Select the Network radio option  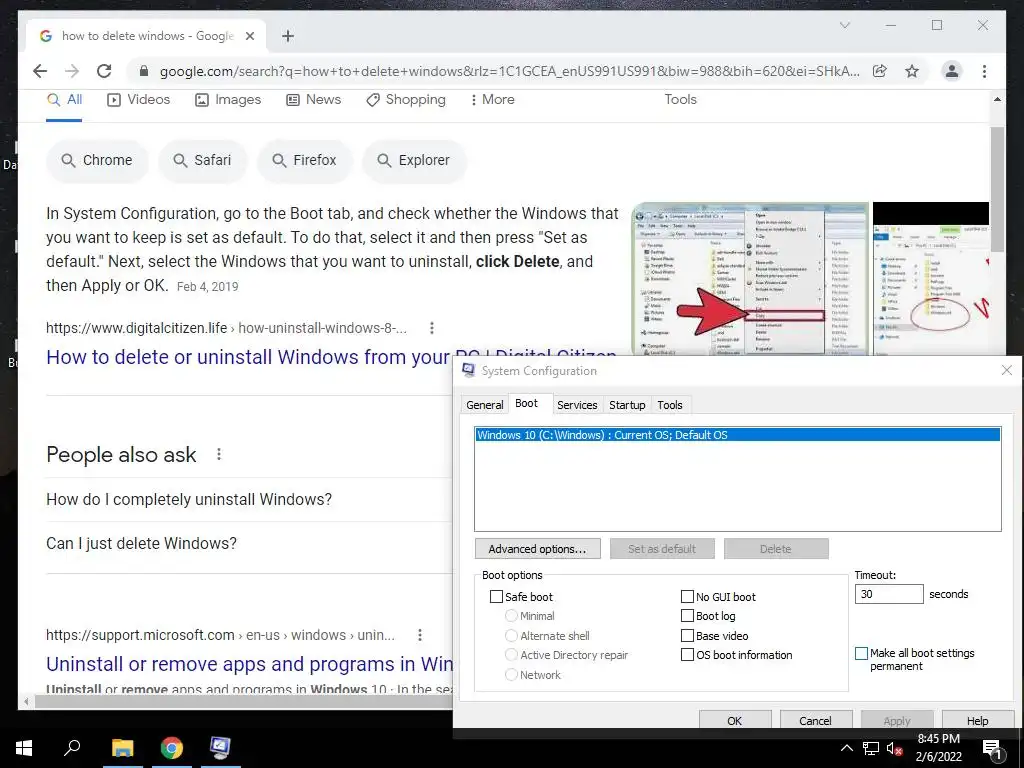pos(511,675)
